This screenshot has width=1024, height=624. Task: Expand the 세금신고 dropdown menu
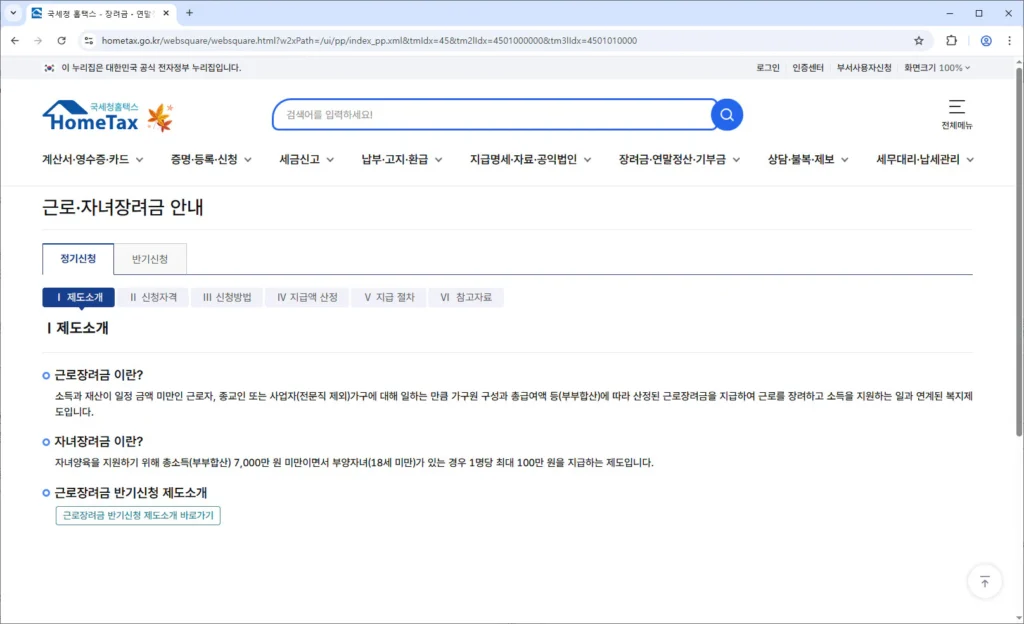pos(306,159)
